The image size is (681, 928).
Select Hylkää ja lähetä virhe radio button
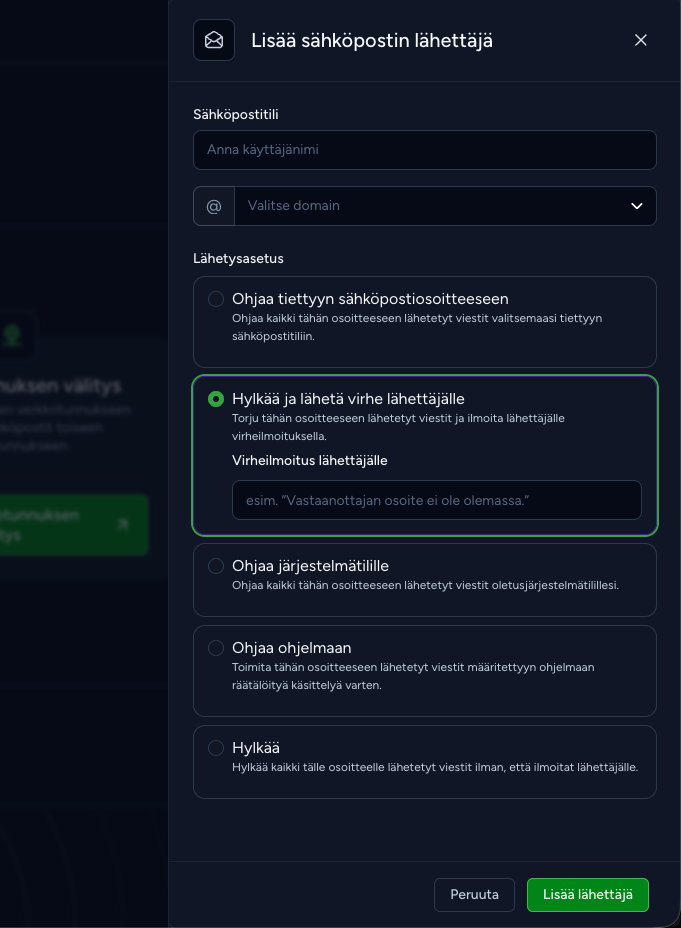pyautogui.click(x=216, y=399)
